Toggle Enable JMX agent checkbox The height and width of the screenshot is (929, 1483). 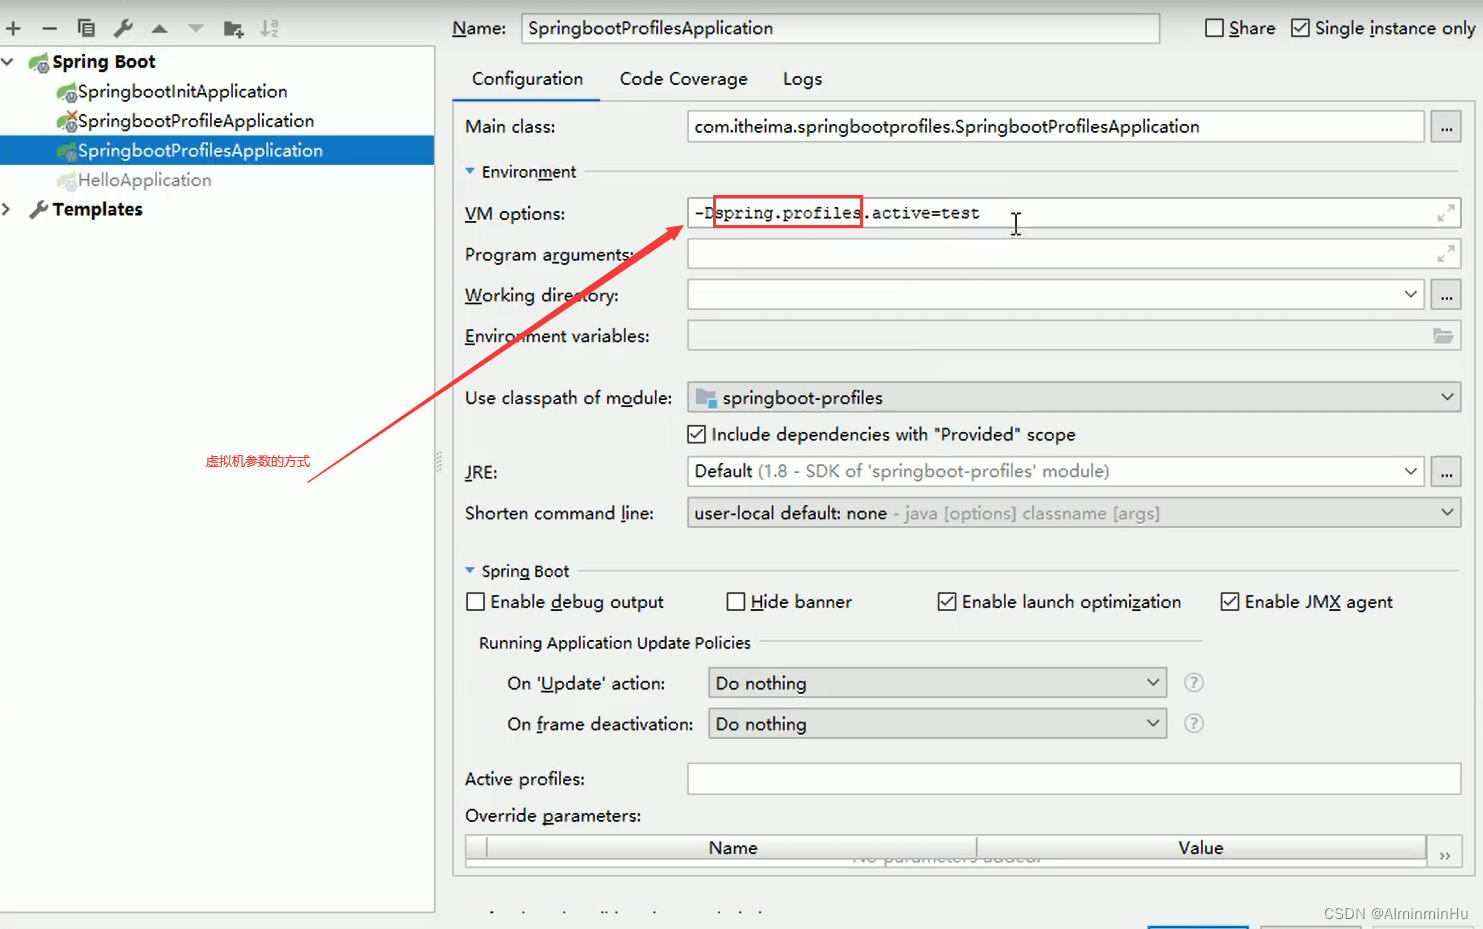click(1230, 602)
